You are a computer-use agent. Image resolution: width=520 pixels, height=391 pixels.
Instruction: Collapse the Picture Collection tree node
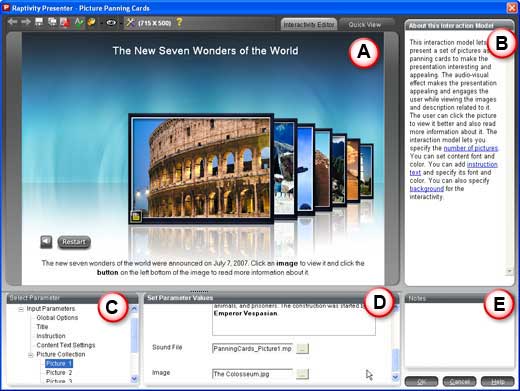point(30,355)
